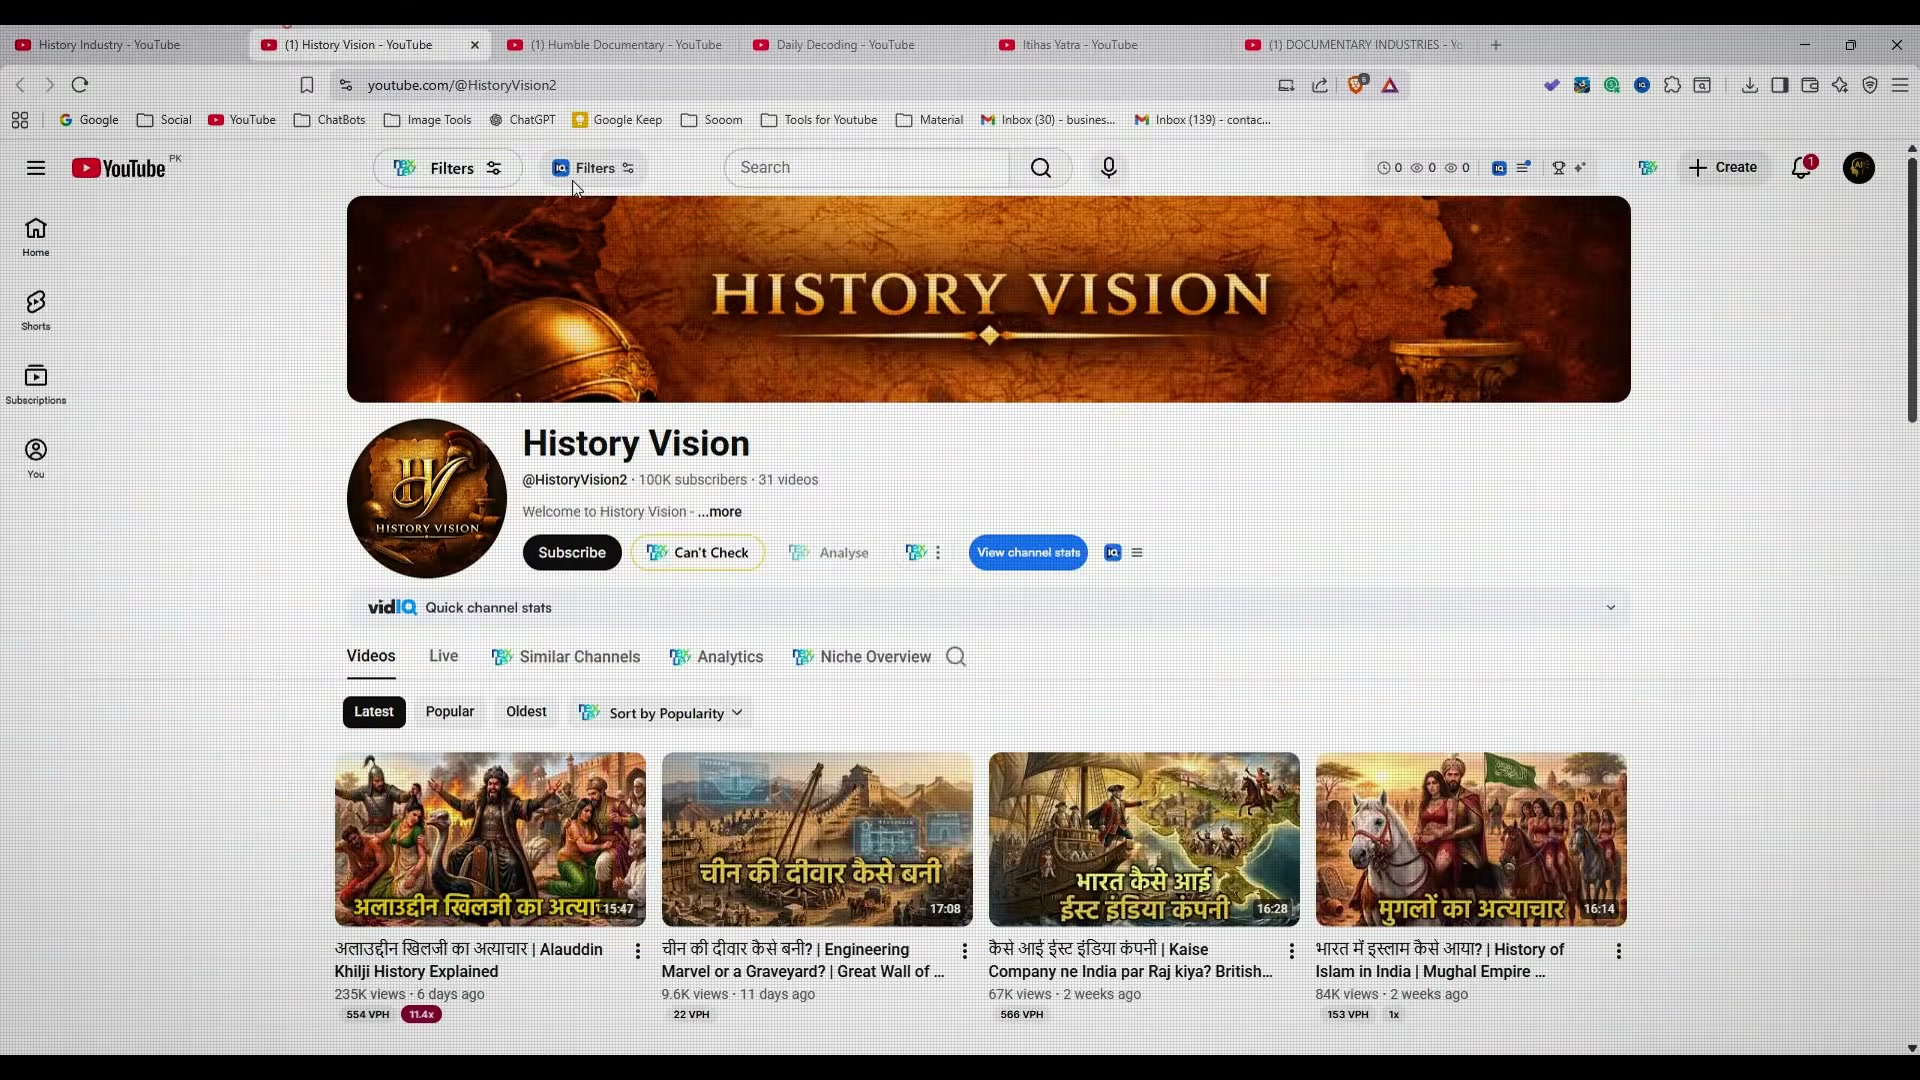Bookmark this page with the bookmark icon
Viewport: 1920px width, 1080px height.
coord(307,86)
